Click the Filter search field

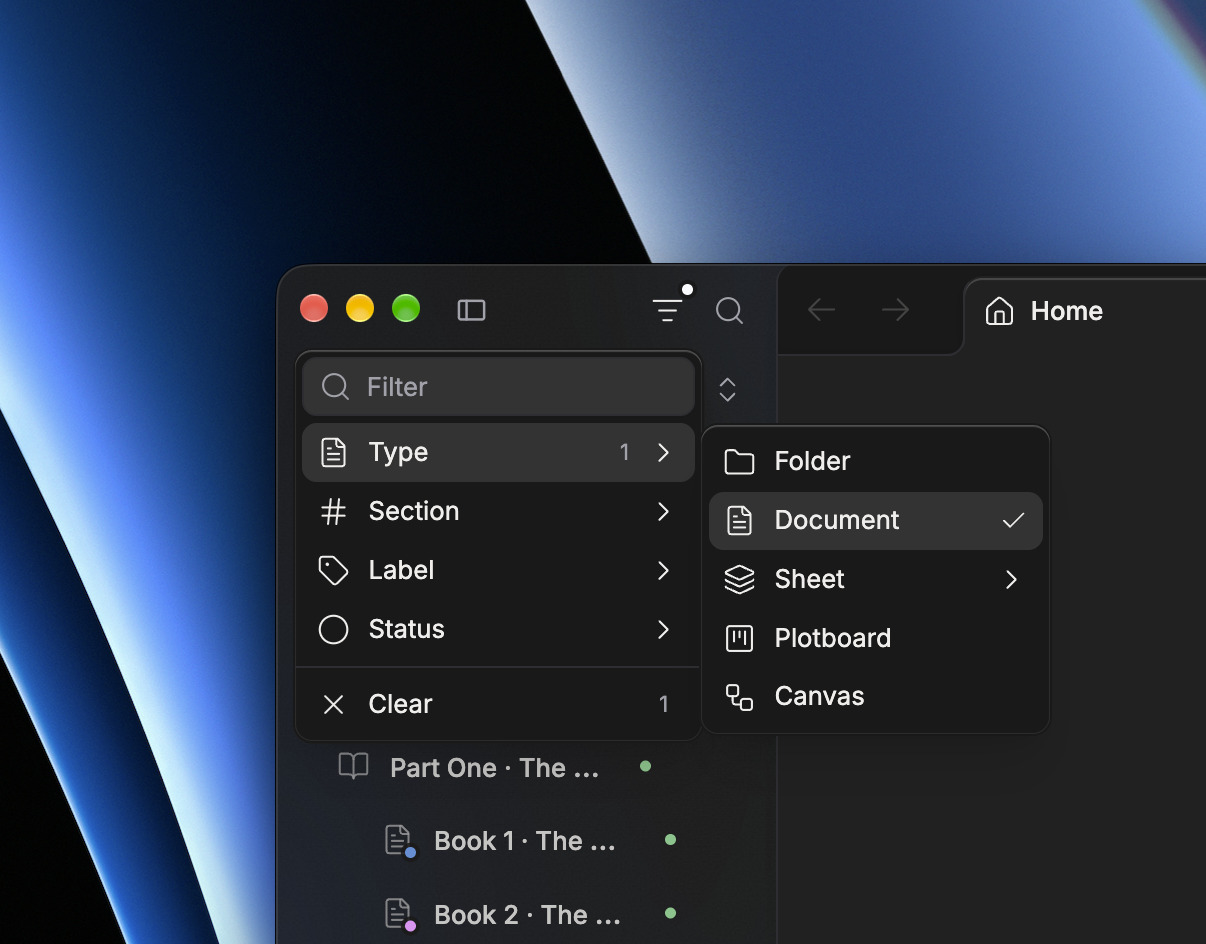click(499, 387)
